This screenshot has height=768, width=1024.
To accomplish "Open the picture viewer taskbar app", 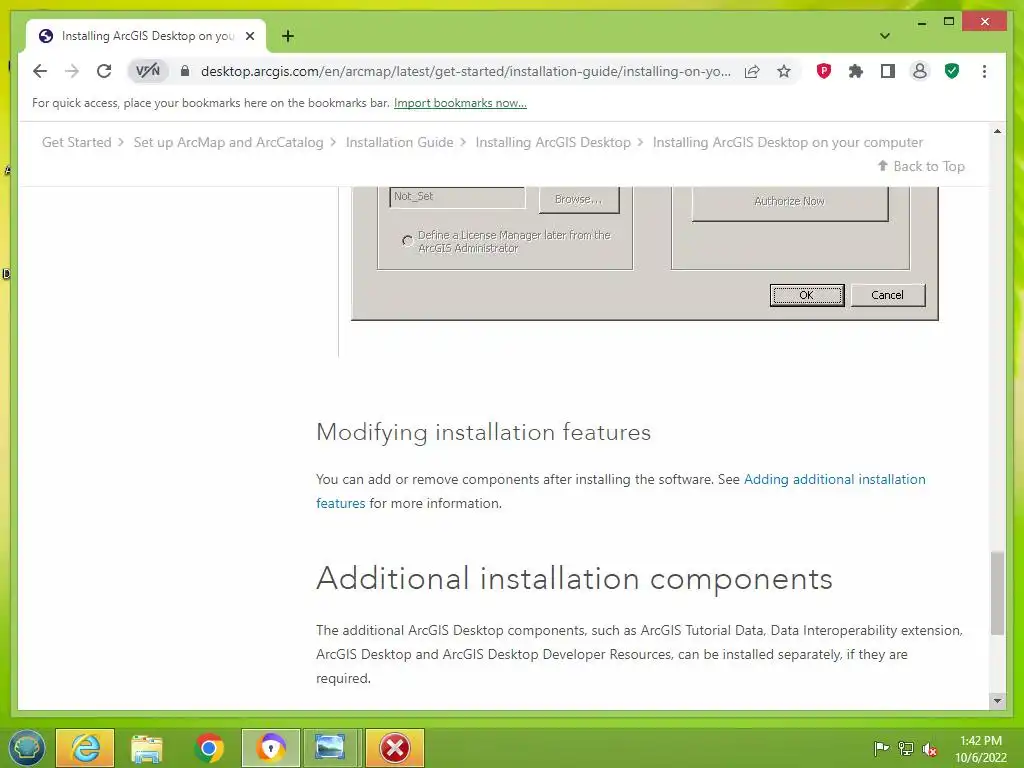I will (x=330, y=748).
